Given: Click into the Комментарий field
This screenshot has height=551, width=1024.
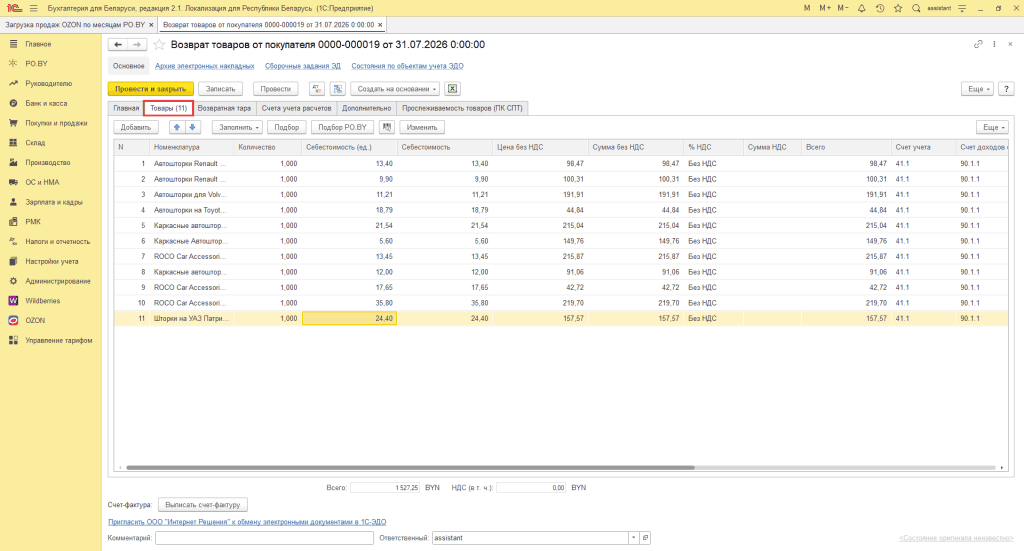Looking at the screenshot, I should point(264,538).
